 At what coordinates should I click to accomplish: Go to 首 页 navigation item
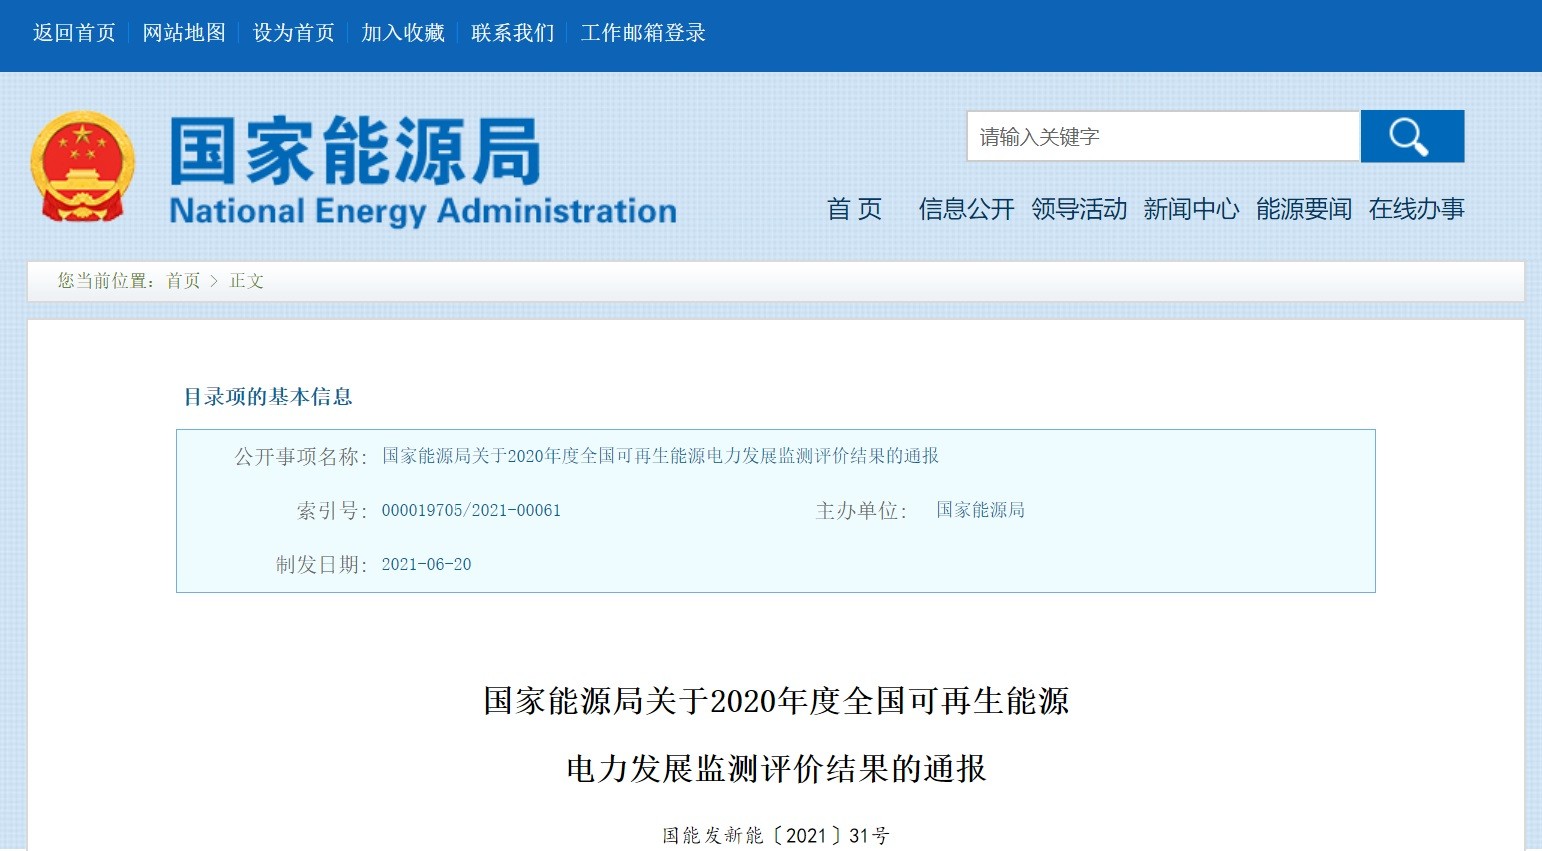[854, 209]
